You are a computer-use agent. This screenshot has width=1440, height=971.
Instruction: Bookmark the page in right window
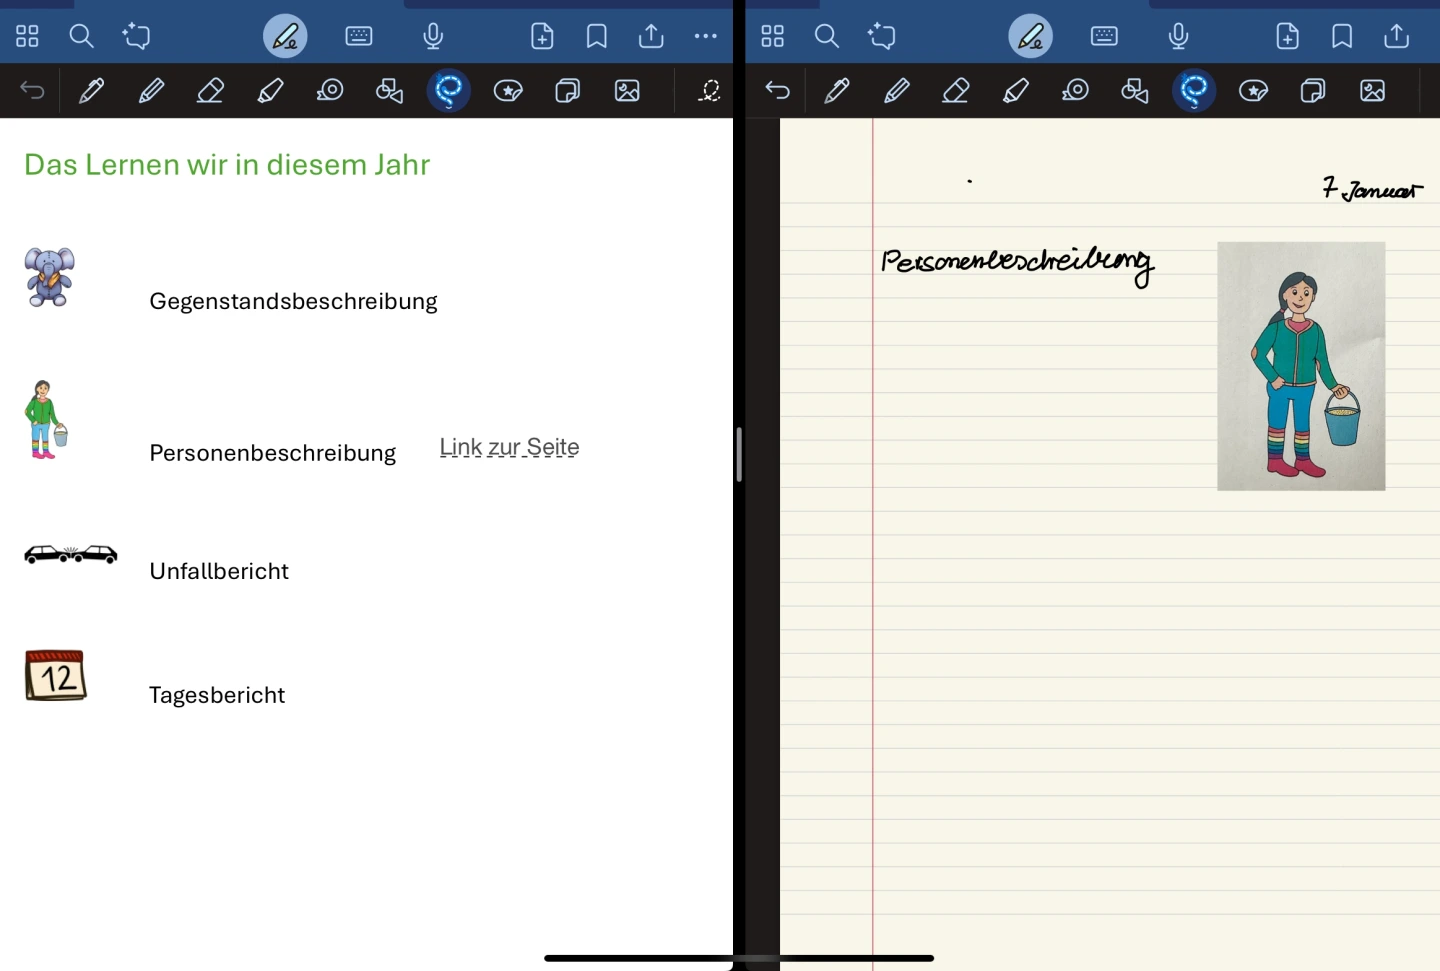[x=1342, y=37]
